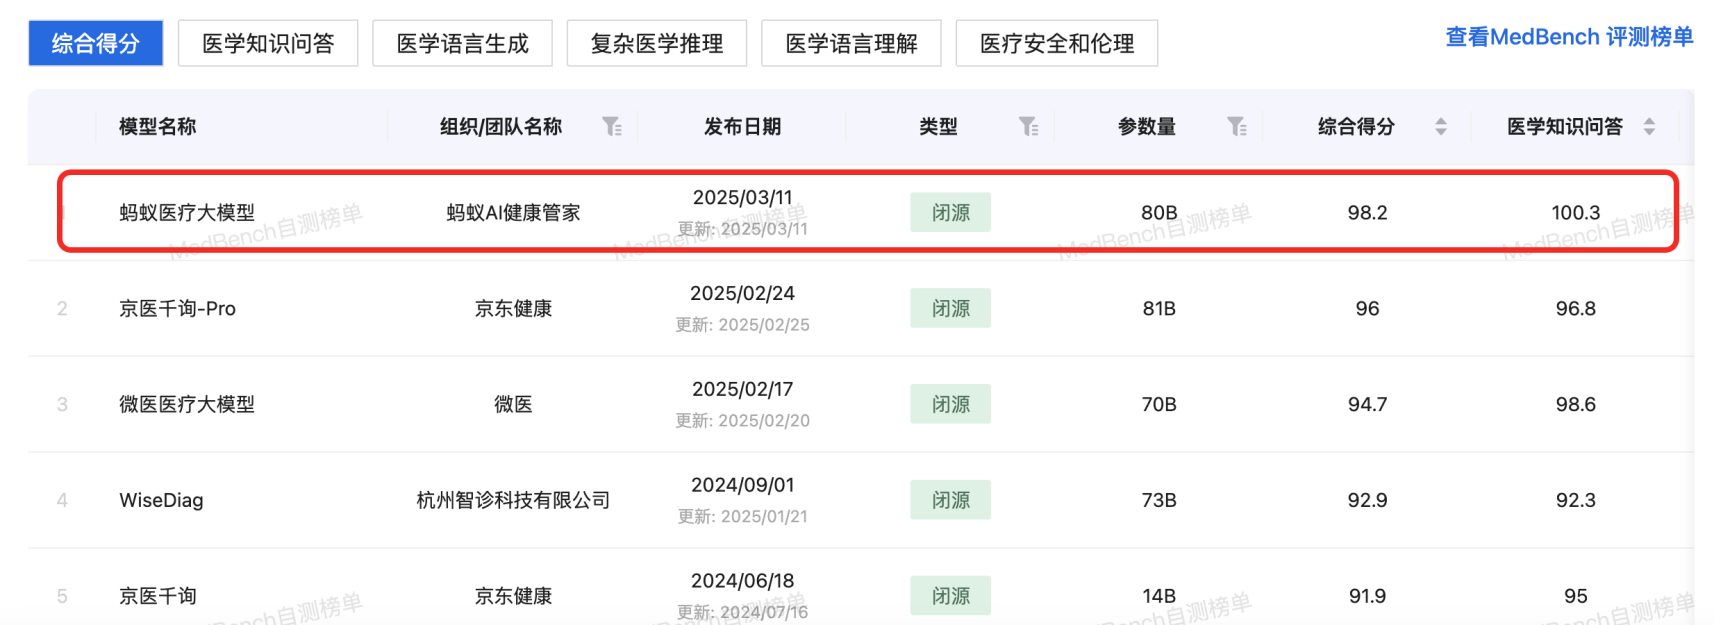Click release date 2024/09/01

[742, 485]
